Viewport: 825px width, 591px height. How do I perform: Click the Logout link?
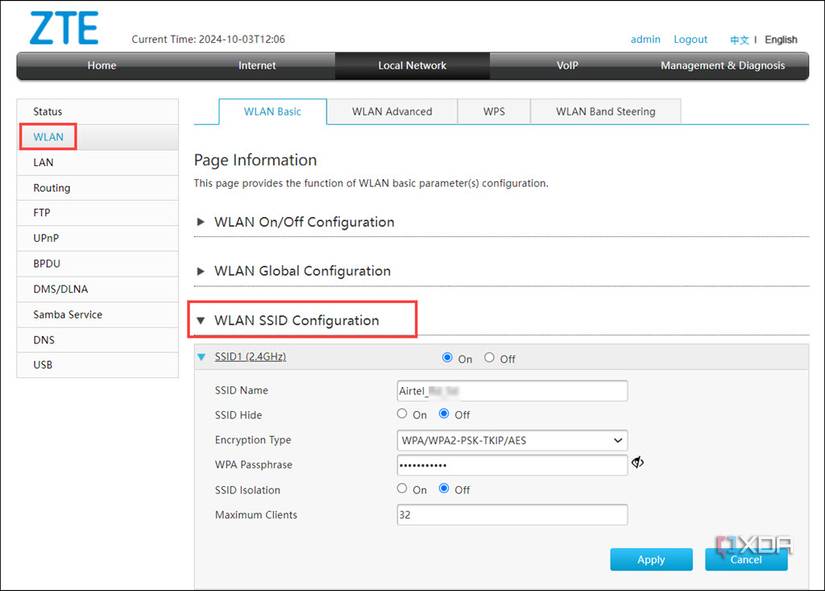pos(690,39)
